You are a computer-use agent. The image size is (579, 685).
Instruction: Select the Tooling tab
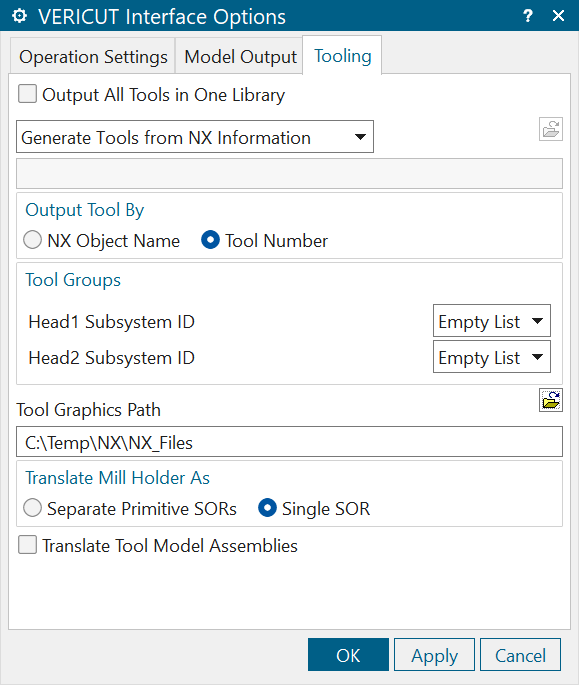[343, 56]
